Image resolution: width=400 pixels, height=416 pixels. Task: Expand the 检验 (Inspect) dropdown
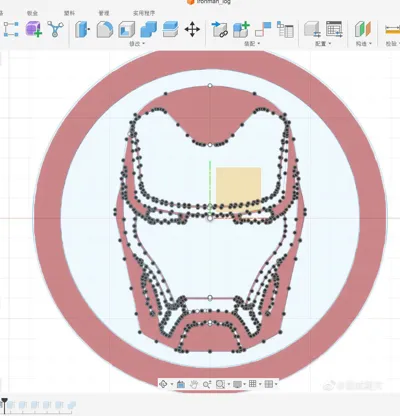(x=393, y=44)
